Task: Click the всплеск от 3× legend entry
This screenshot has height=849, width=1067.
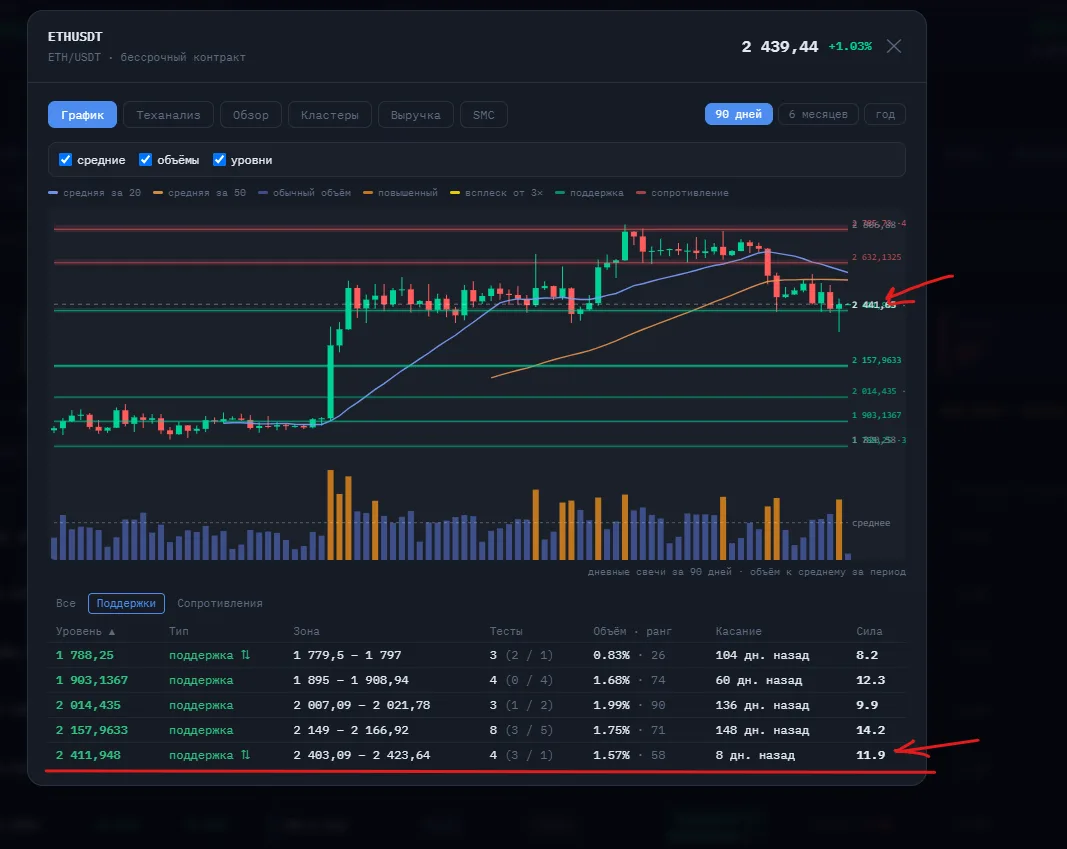Action: [497, 193]
